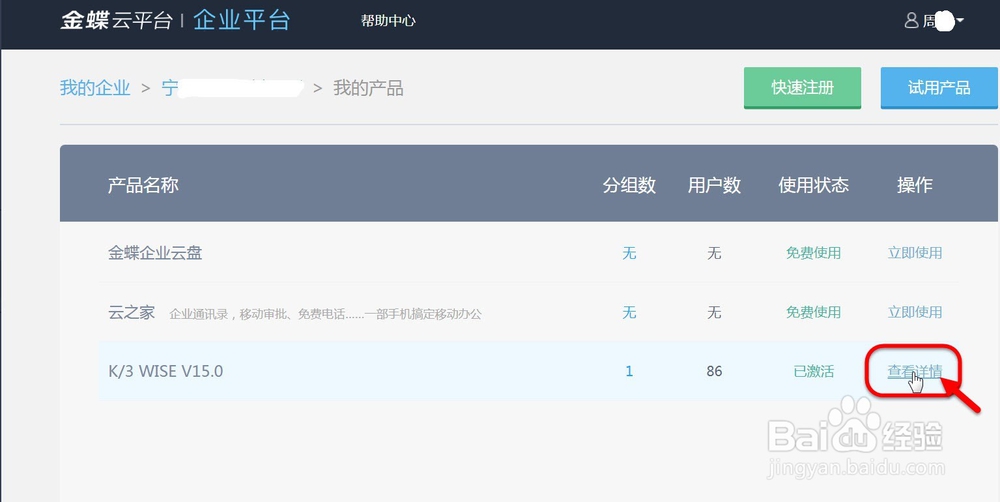1000x502 pixels.
Task: Click the 产品名称 column header
Action: [x=143, y=185]
